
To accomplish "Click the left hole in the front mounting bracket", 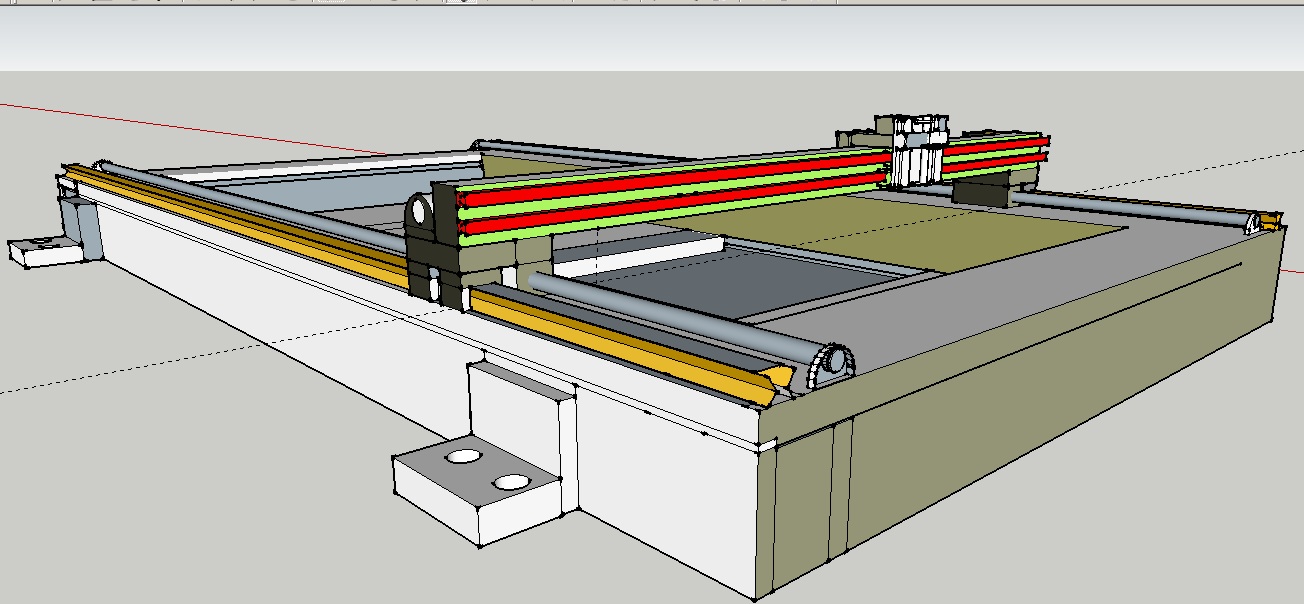I will [462, 457].
